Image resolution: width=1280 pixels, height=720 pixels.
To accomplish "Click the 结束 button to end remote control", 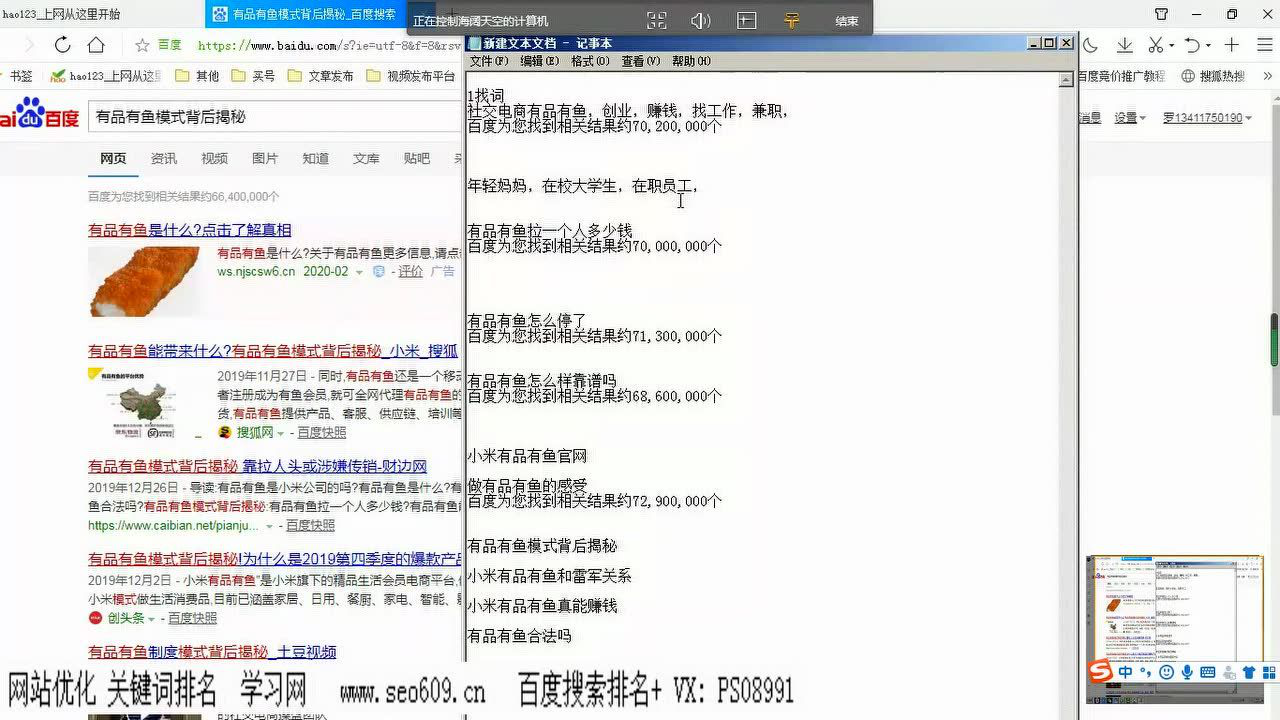I will pyautogui.click(x=846, y=20).
